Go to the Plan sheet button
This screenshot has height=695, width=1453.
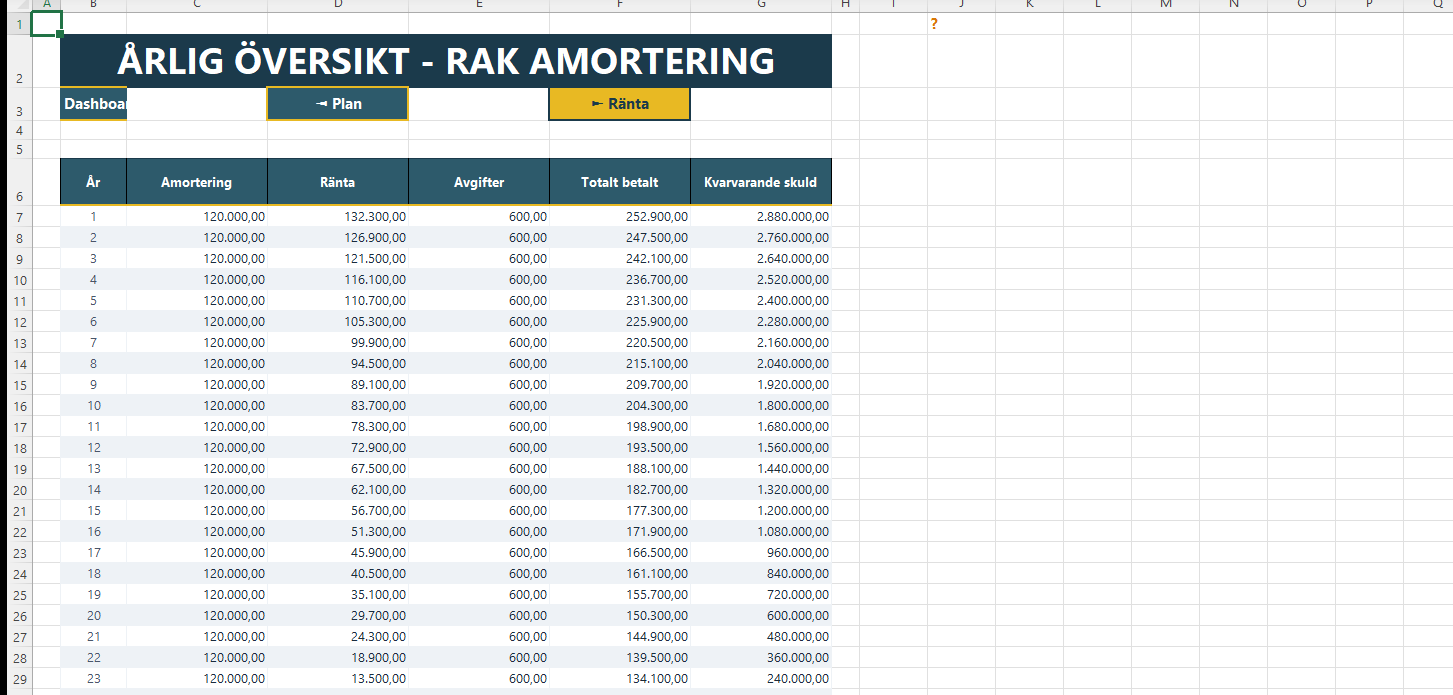[338, 104]
